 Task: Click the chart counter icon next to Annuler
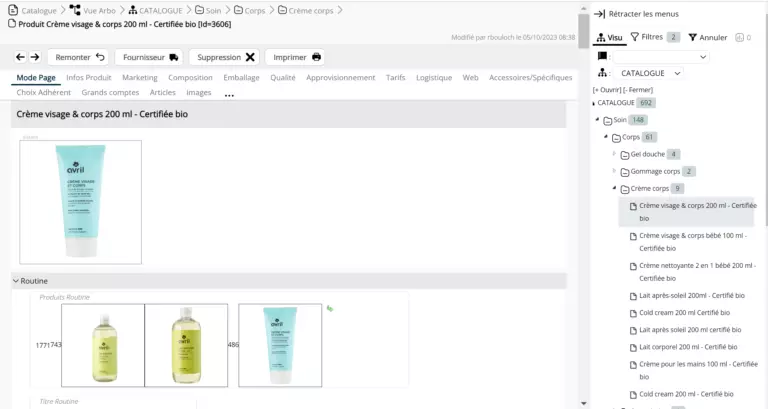pyautogui.click(x=739, y=37)
